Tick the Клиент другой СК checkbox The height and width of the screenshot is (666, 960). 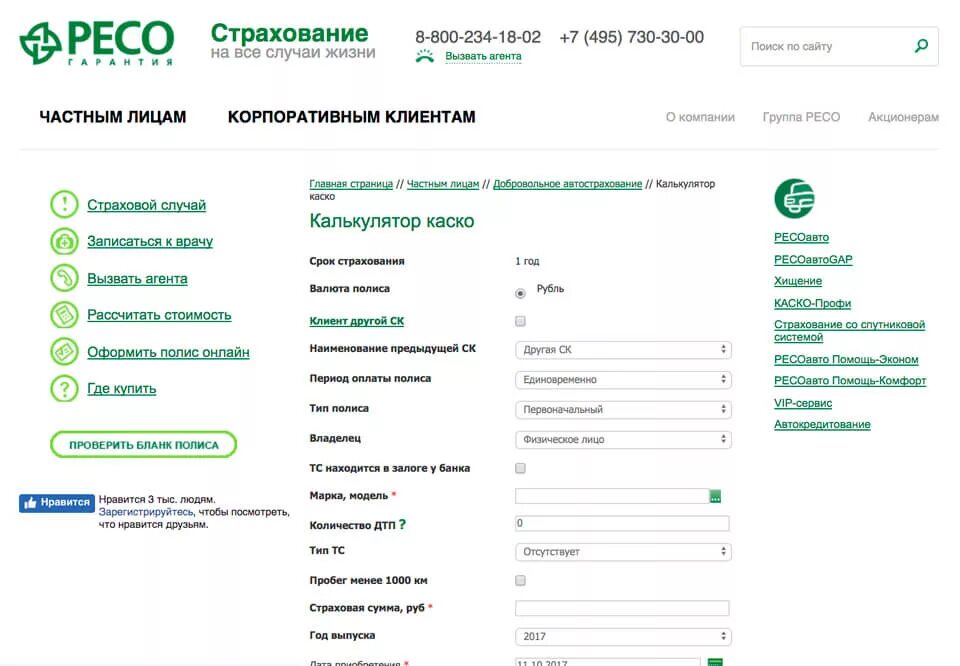coord(520,321)
